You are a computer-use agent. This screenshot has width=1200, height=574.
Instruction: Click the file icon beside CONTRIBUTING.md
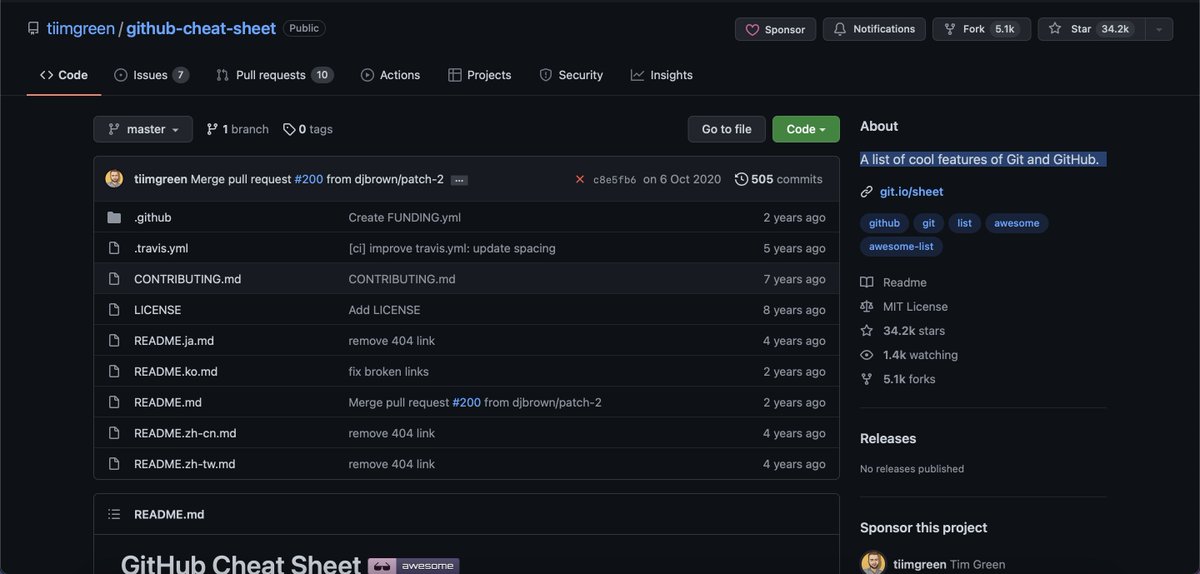(114, 279)
